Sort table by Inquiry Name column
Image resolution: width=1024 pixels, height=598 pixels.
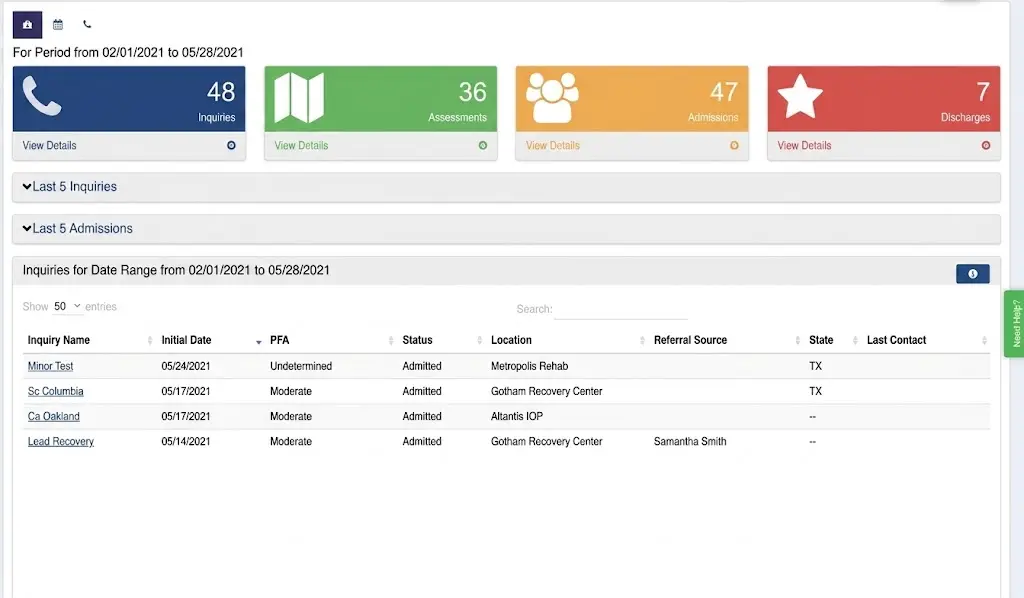tap(89, 340)
